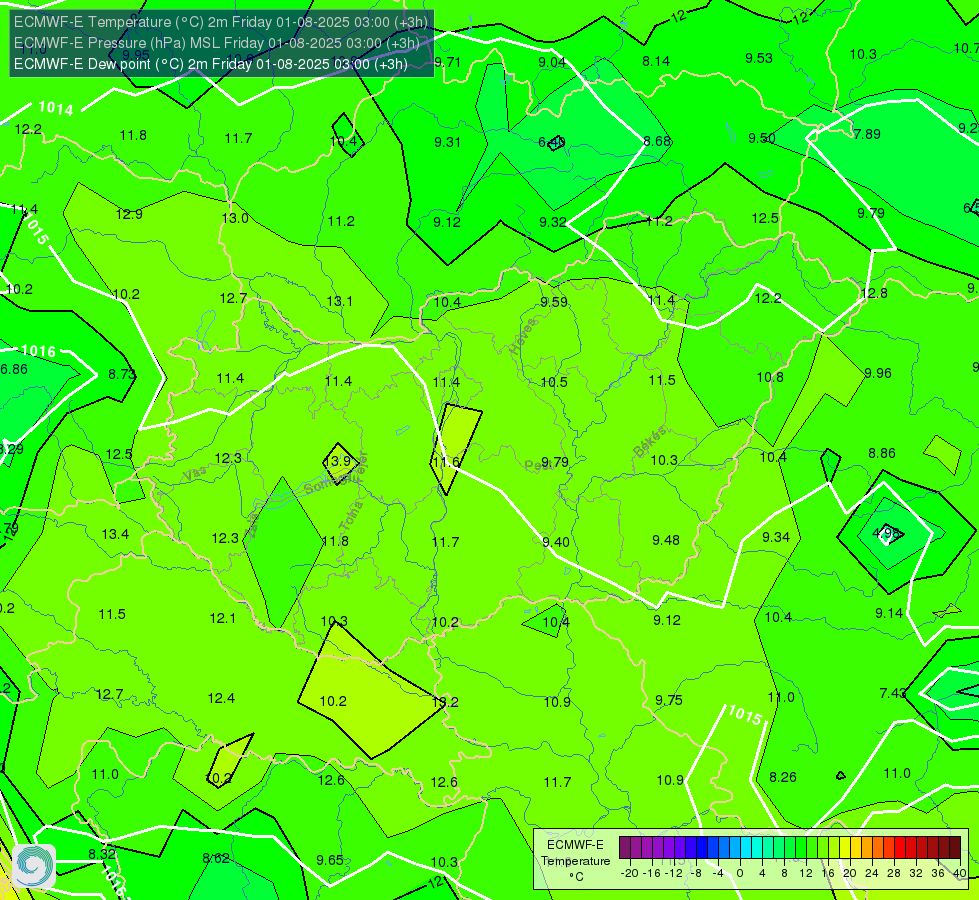Click the 8.86 temperature value
This screenshot has height=900, width=979.
(x=882, y=453)
